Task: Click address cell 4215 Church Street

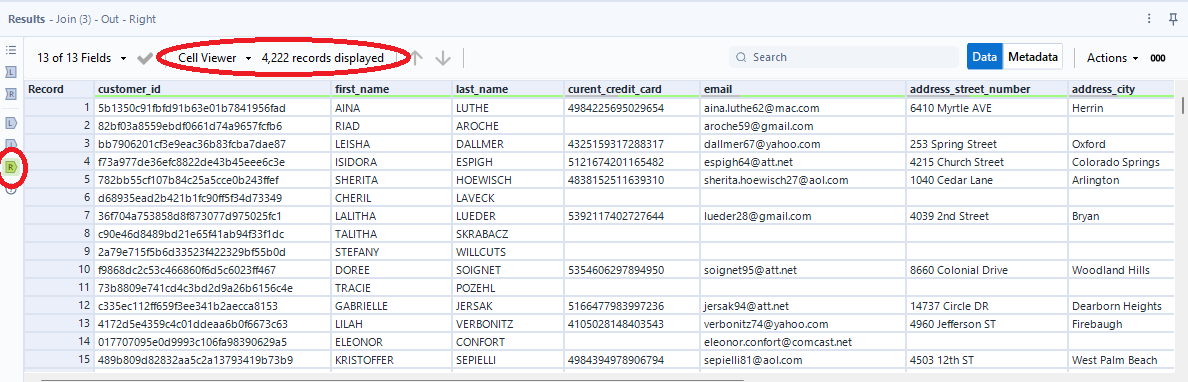Action: click(987, 162)
